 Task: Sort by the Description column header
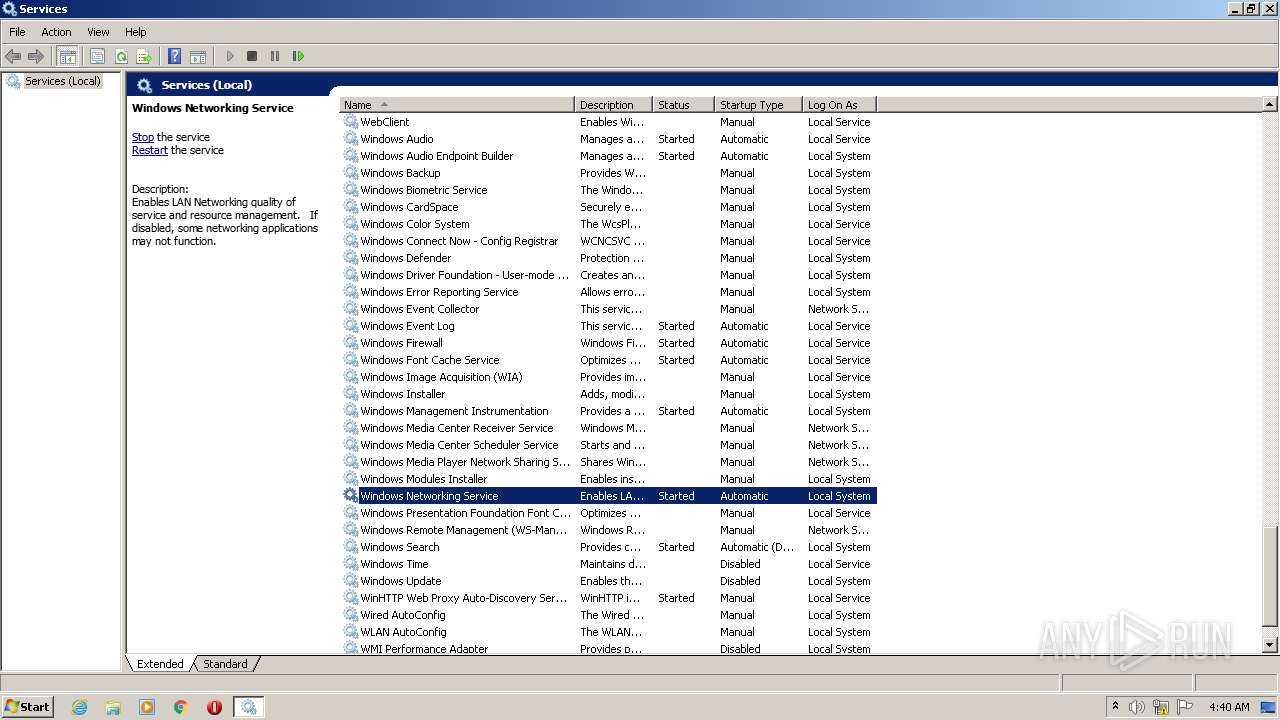(x=613, y=105)
